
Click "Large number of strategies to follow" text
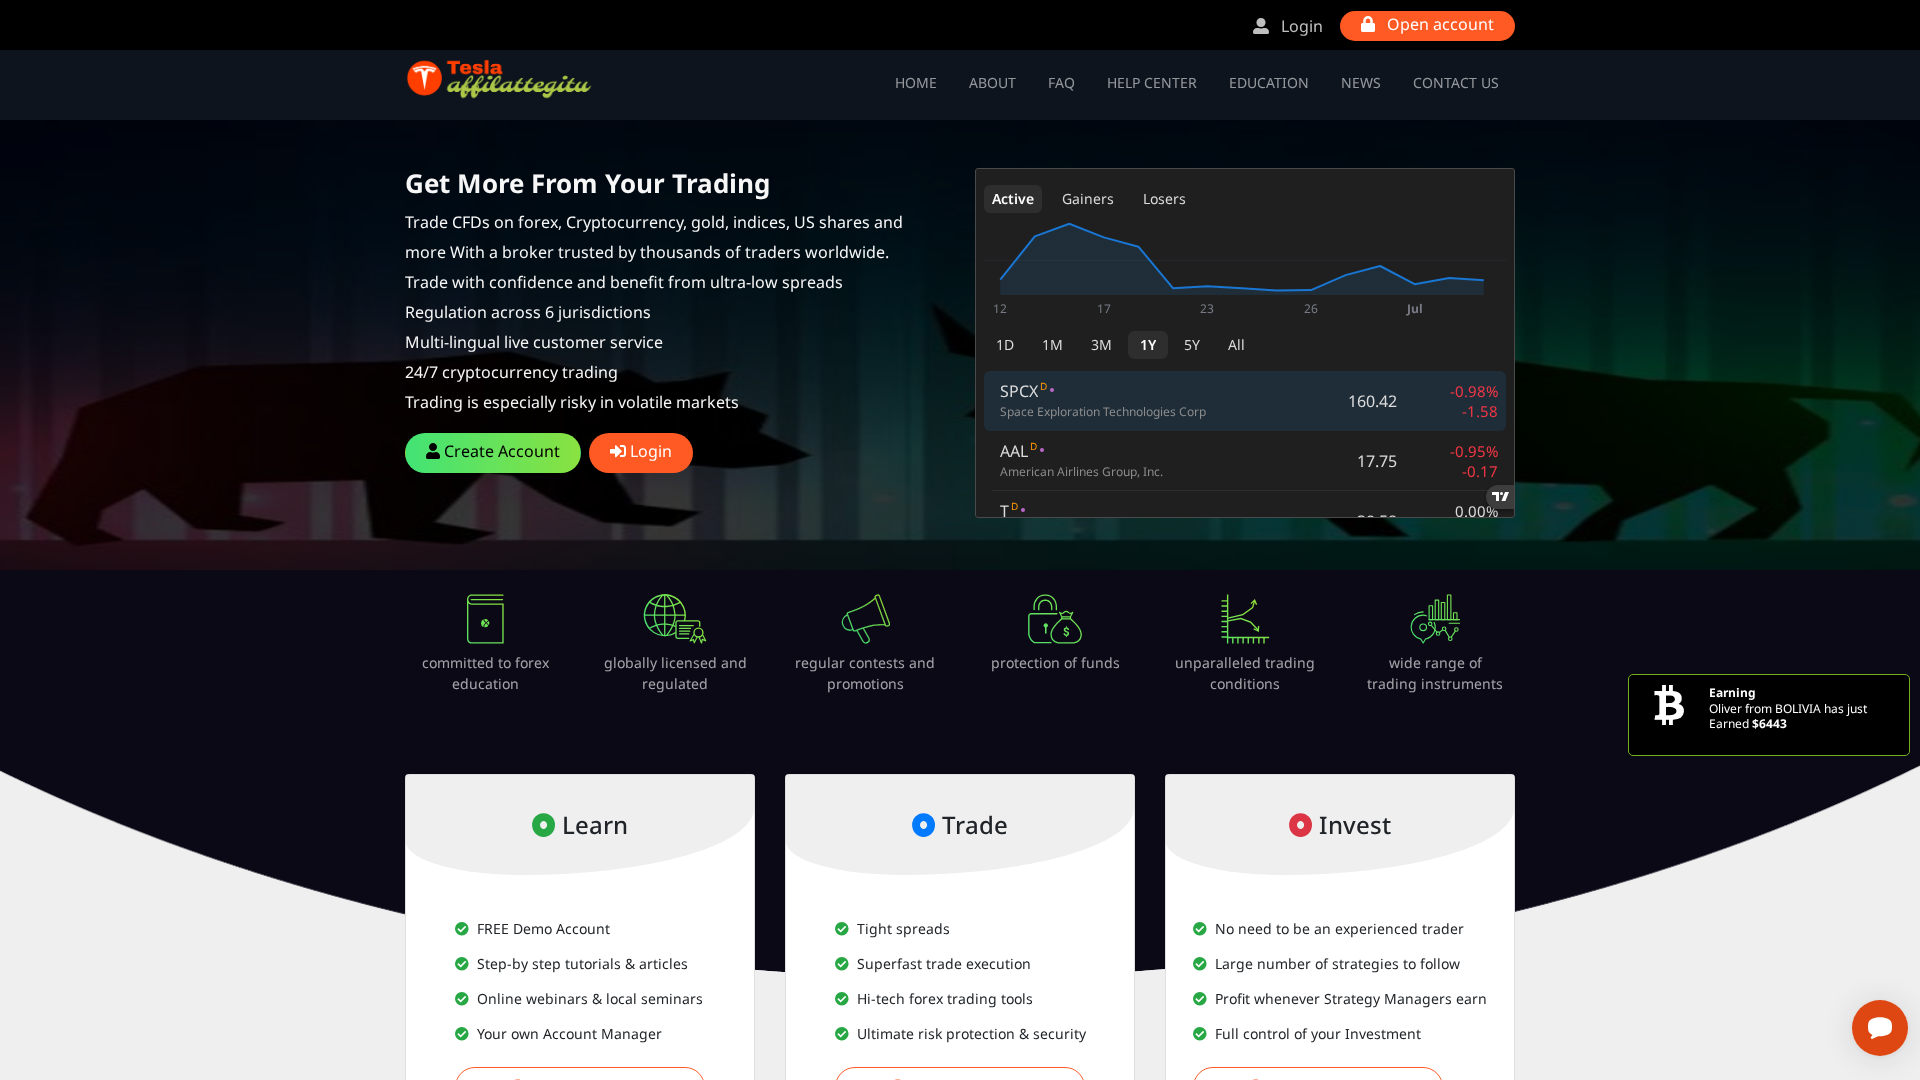pyautogui.click(x=1337, y=964)
